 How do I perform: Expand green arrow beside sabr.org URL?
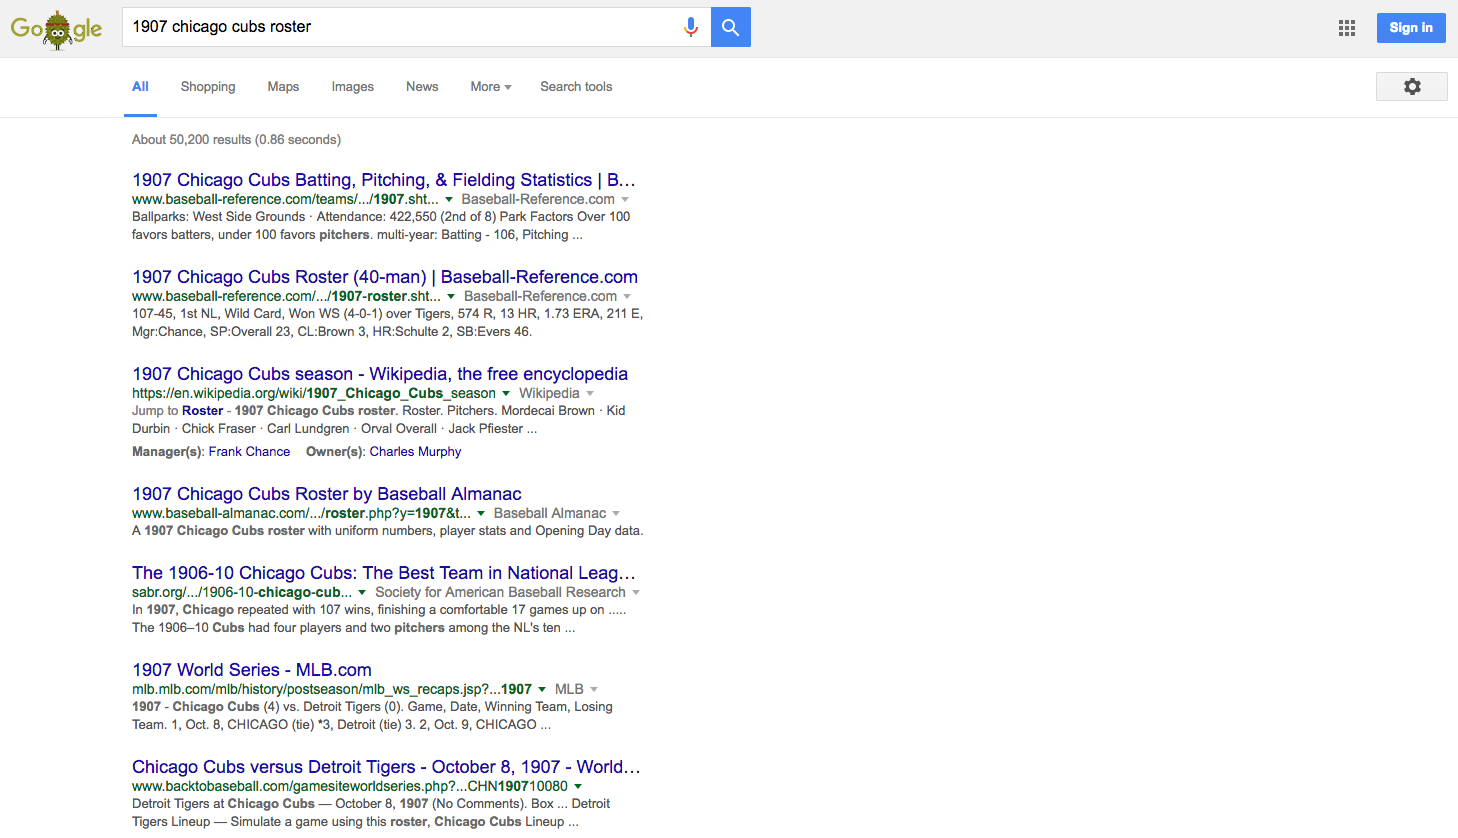tap(362, 593)
